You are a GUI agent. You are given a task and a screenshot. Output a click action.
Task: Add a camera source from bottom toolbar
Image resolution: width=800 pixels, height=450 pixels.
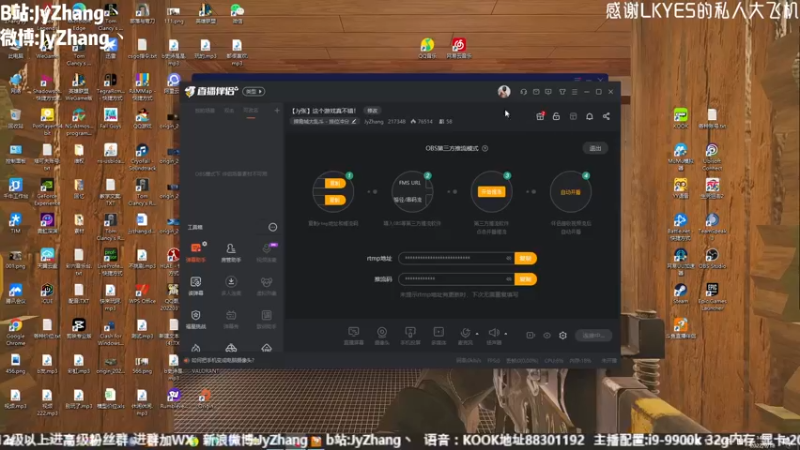pos(382,336)
